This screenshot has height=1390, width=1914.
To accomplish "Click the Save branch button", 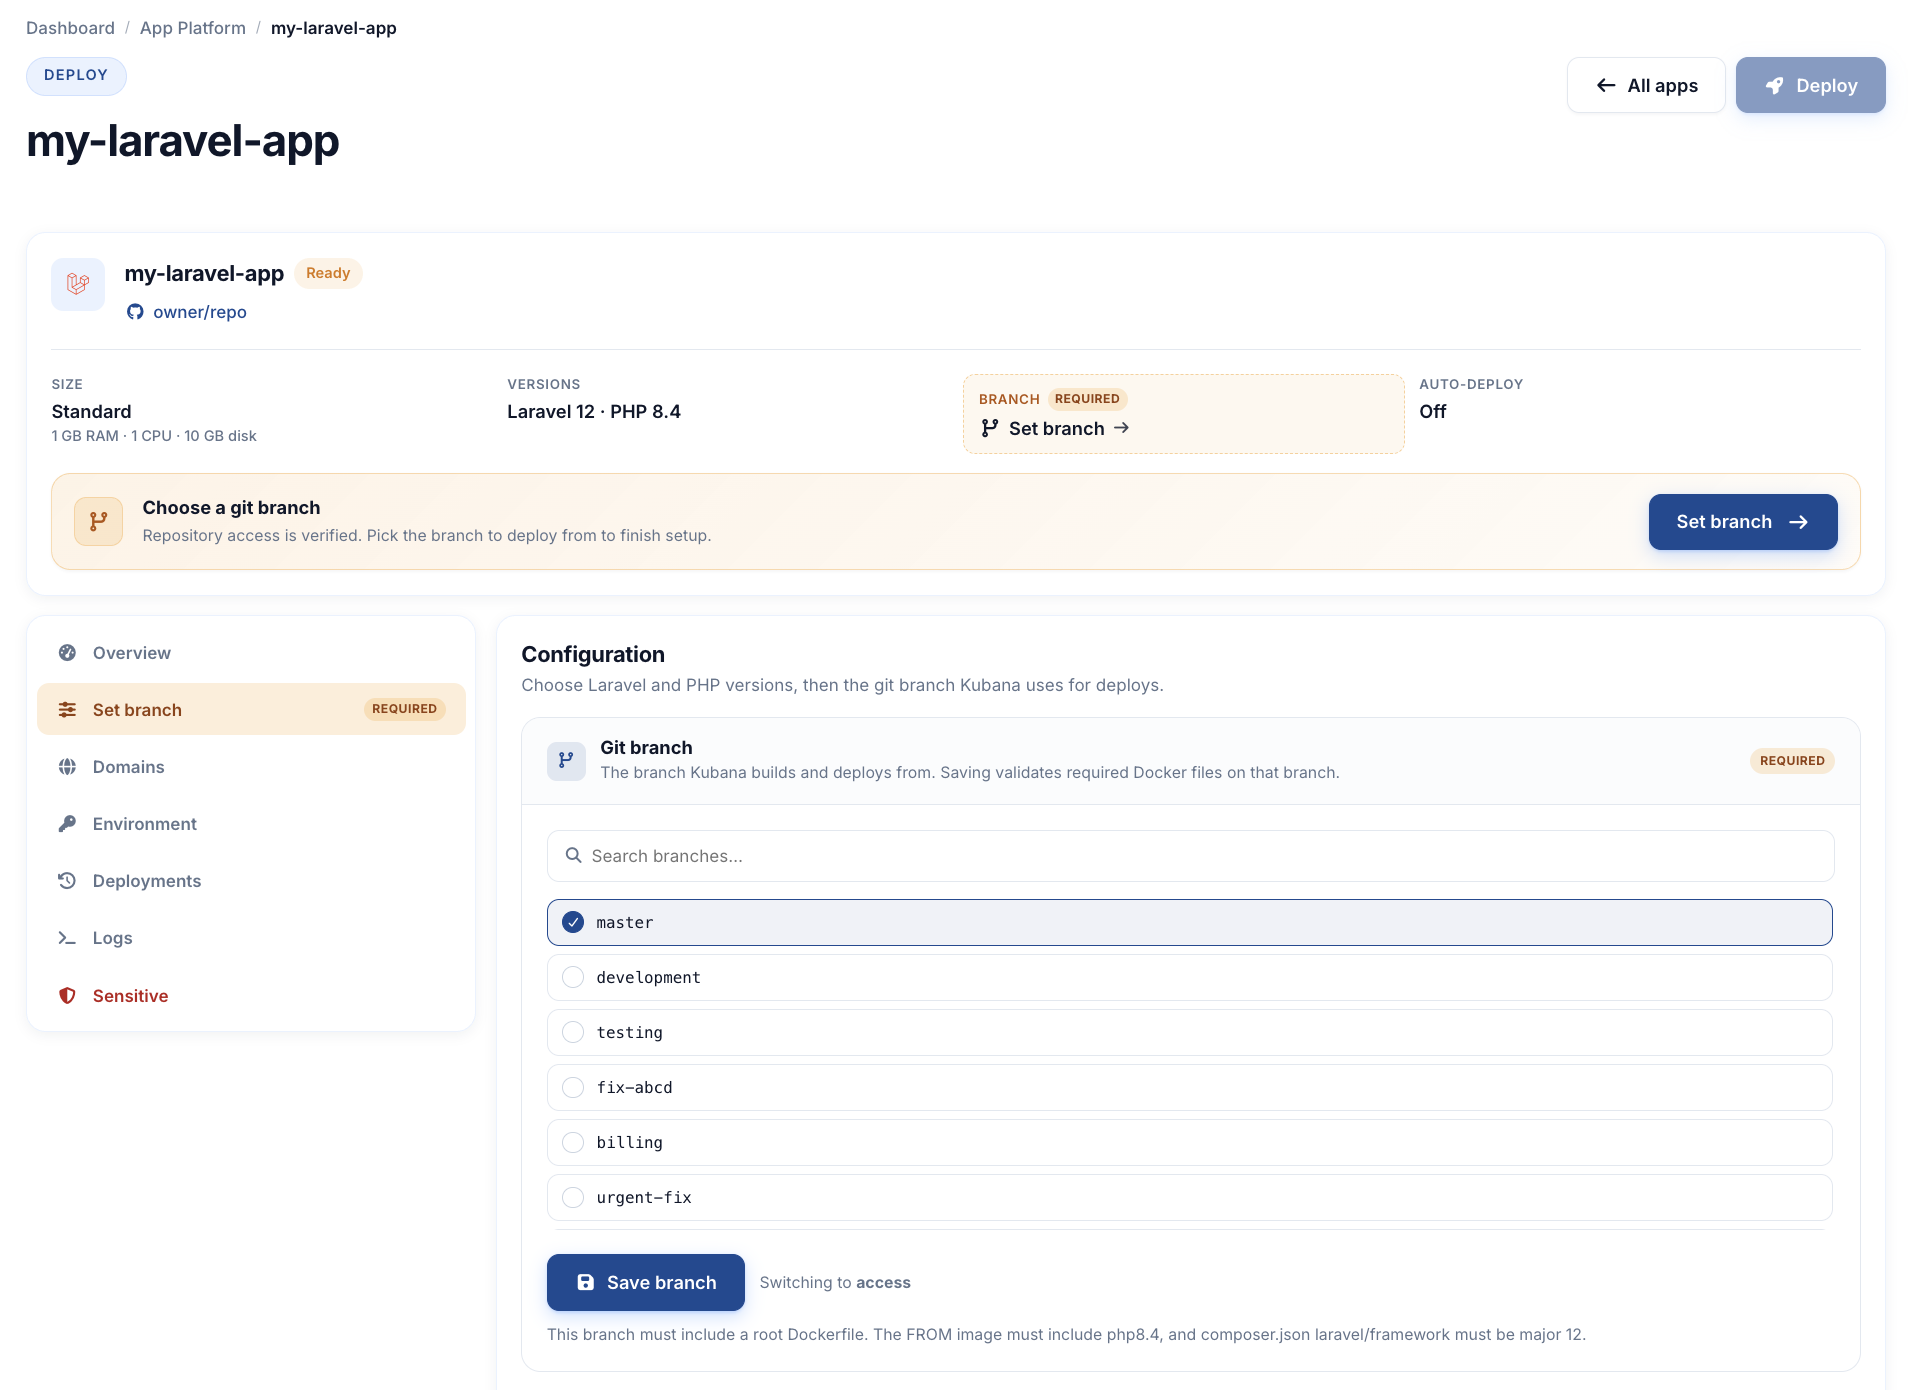I will pos(645,1282).
